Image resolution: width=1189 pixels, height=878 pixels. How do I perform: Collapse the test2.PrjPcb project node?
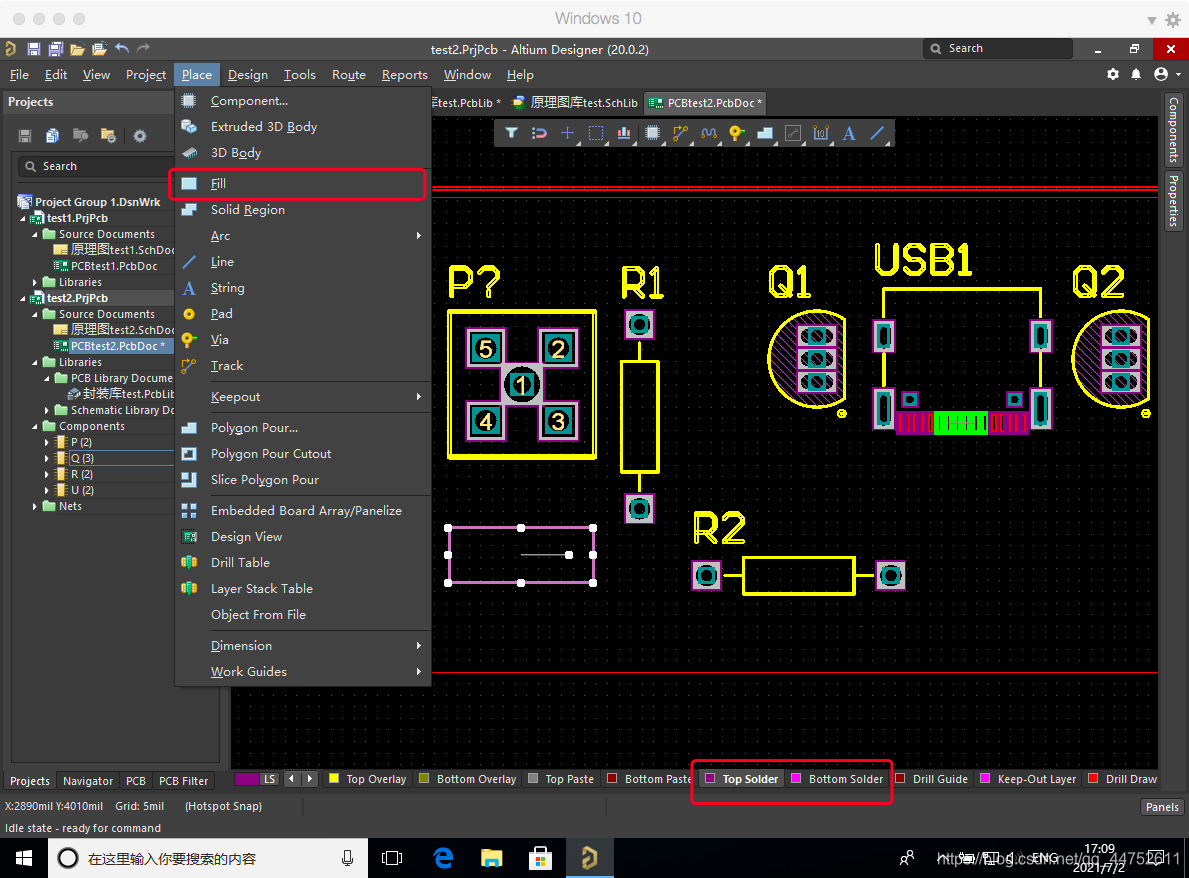coord(23,298)
